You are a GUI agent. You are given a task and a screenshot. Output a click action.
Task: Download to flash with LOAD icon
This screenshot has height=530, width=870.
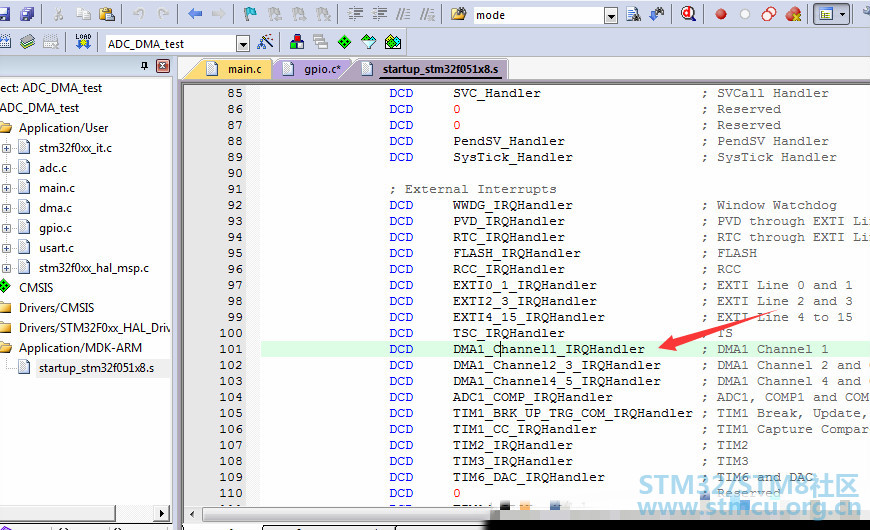click(x=82, y=42)
